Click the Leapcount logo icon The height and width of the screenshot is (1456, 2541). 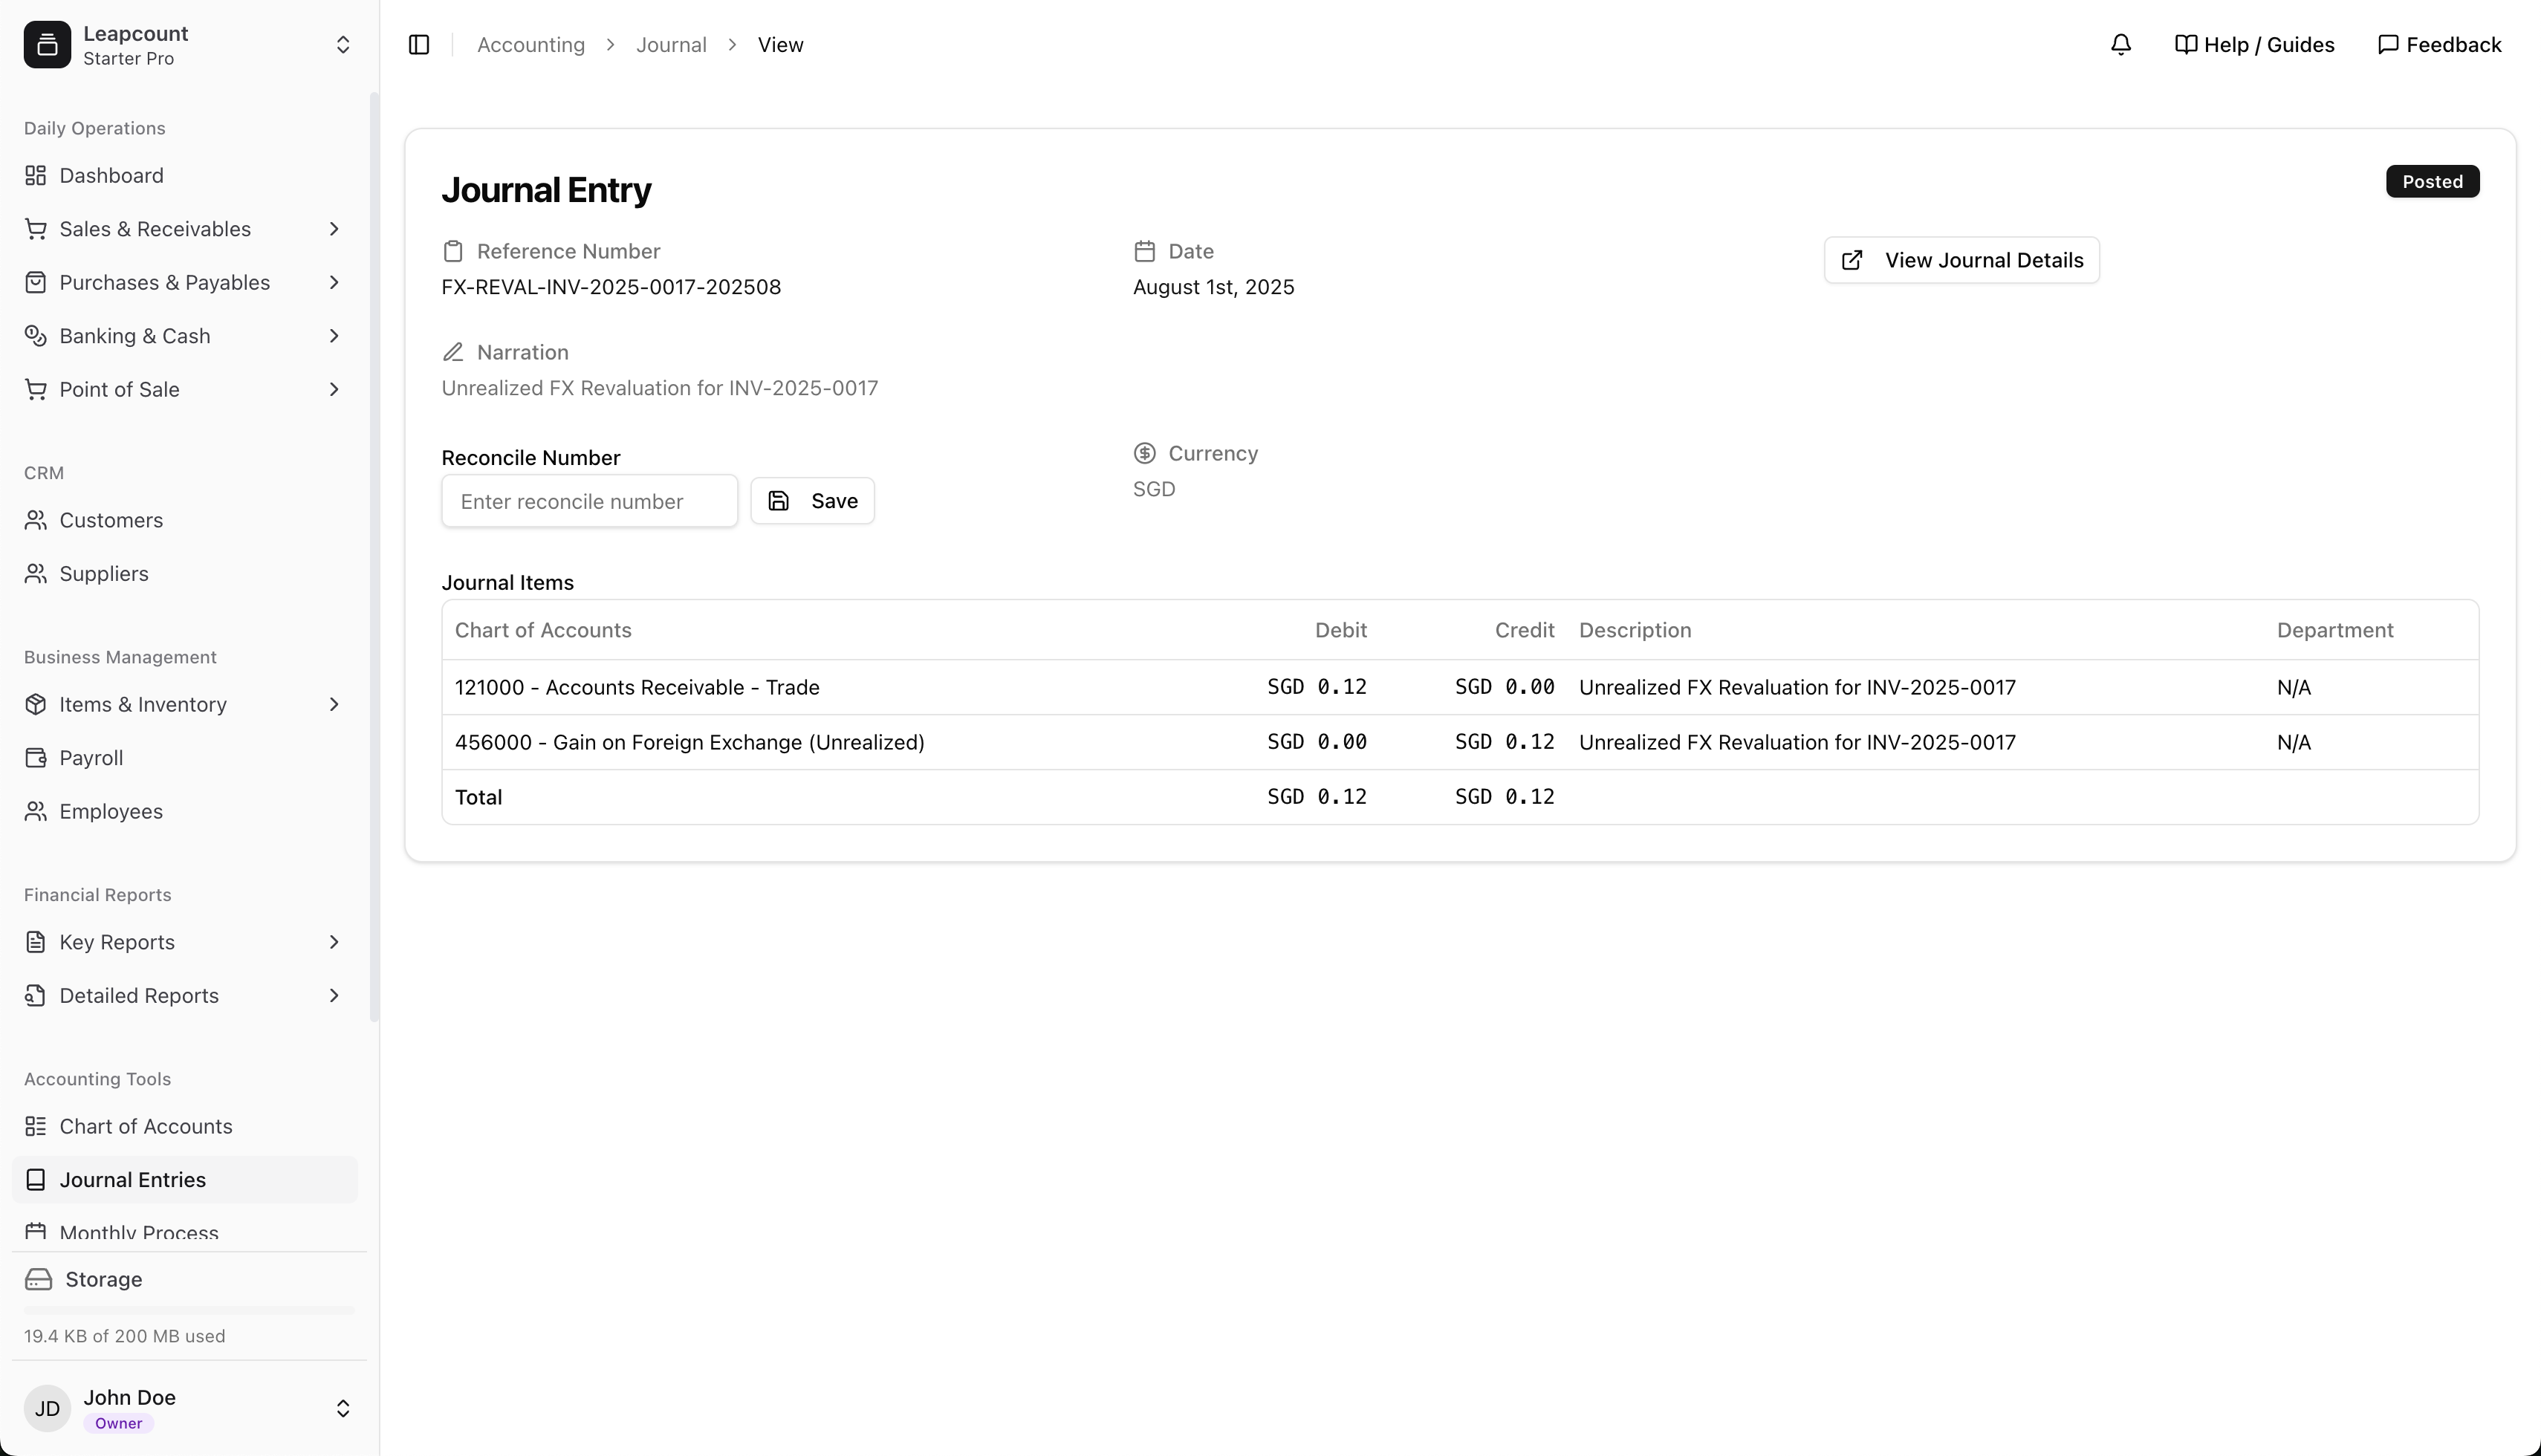[47, 45]
